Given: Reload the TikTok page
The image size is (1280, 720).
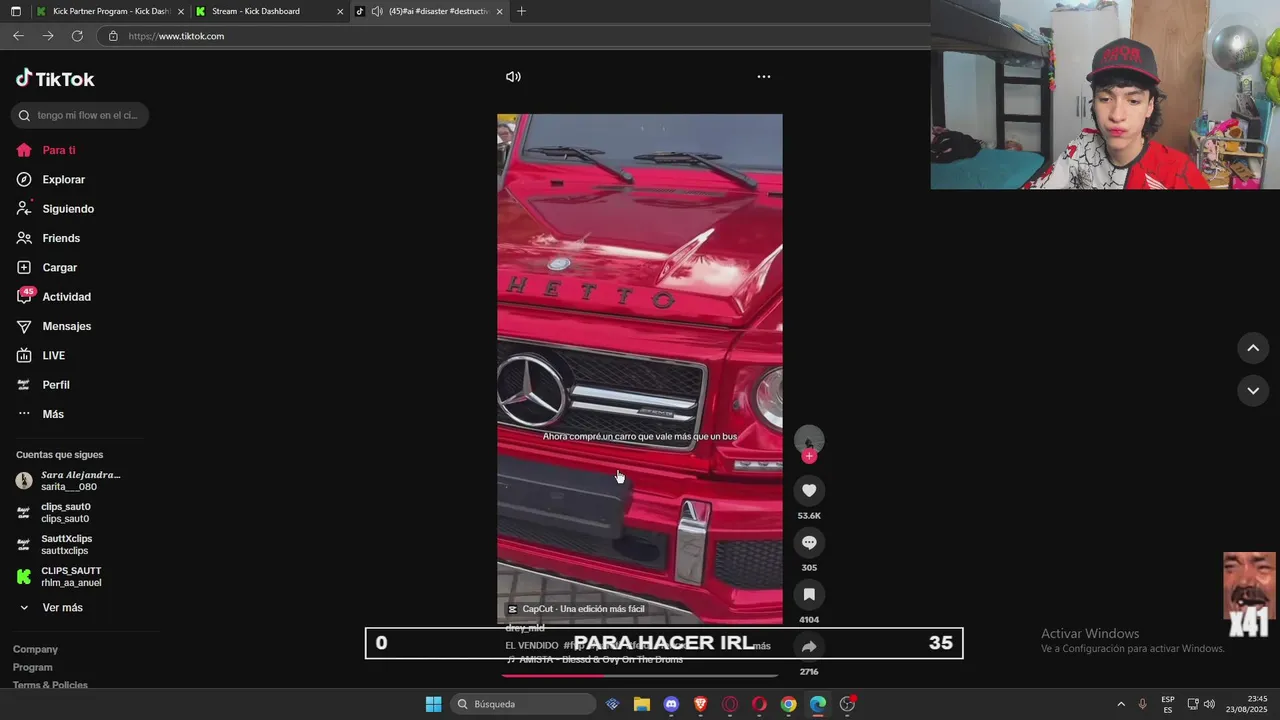Looking at the screenshot, I should (77, 36).
